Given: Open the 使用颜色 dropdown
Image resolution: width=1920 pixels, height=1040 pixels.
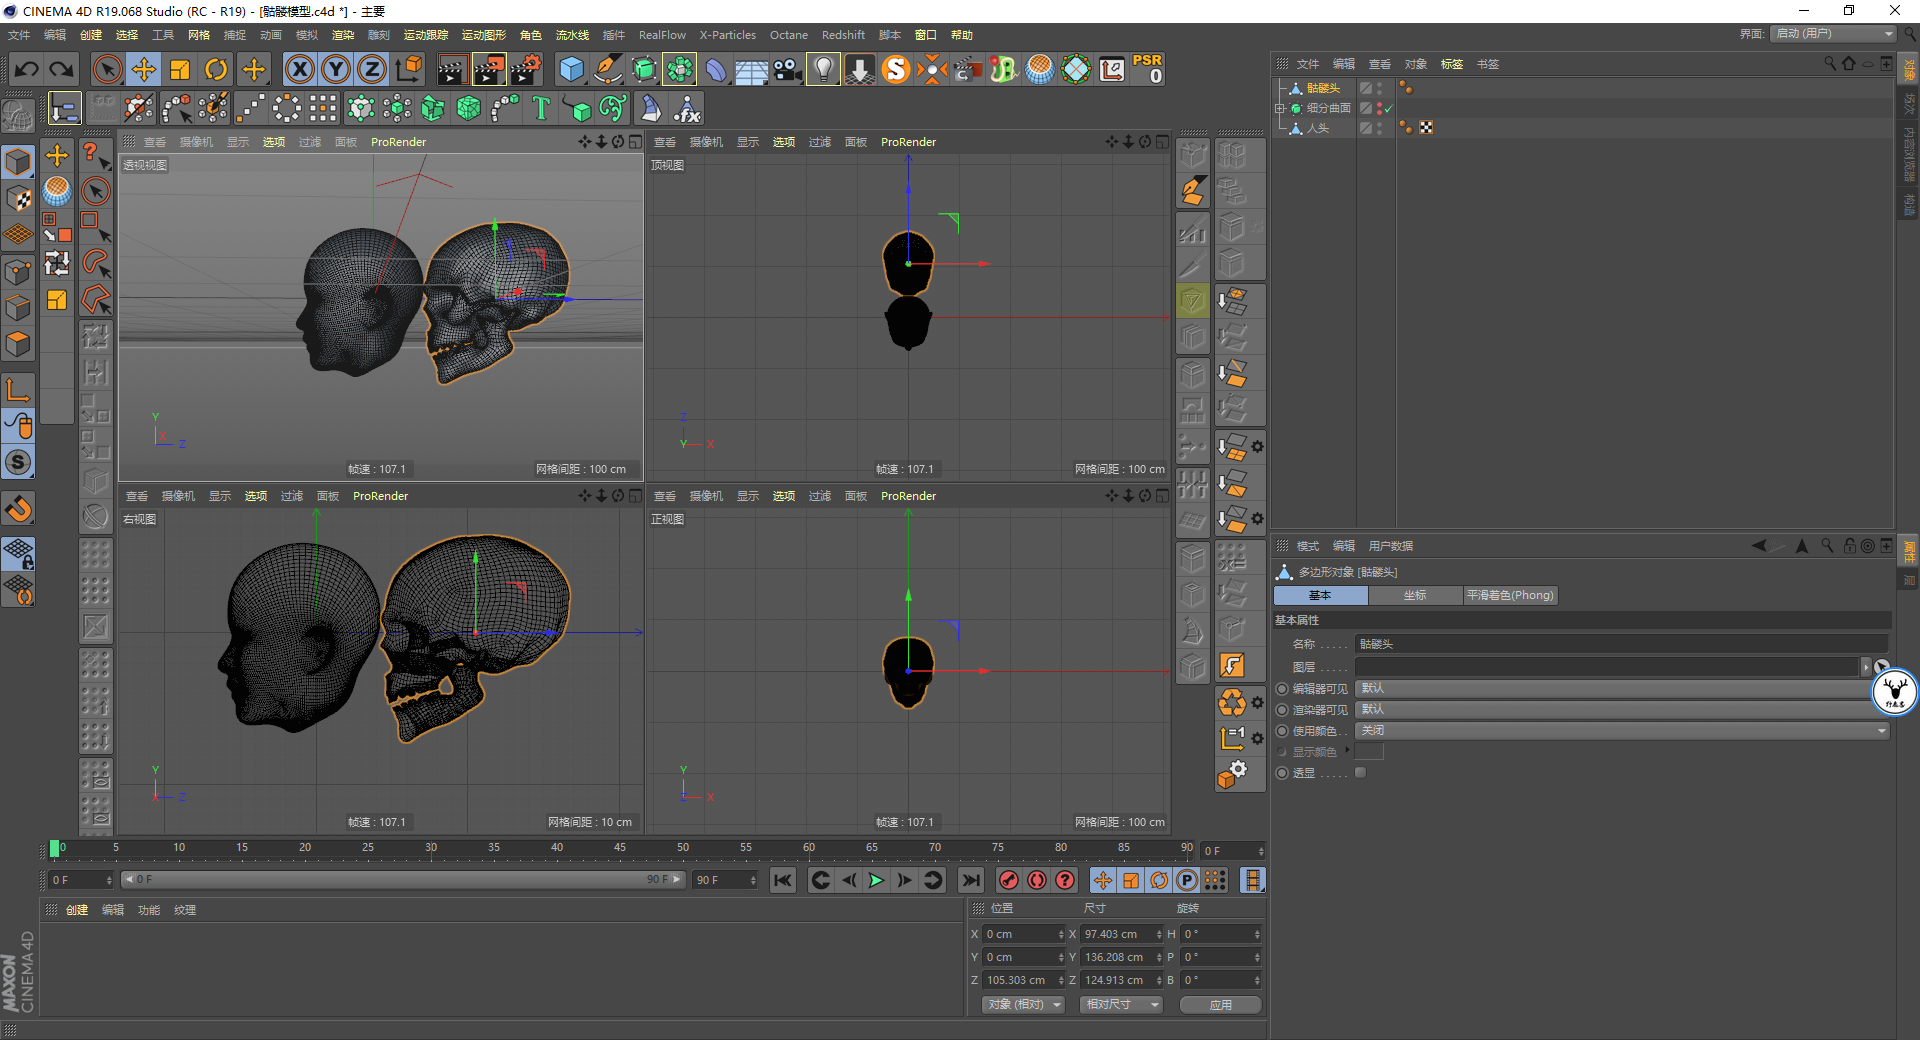Looking at the screenshot, I should click(x=1622, y=731).
